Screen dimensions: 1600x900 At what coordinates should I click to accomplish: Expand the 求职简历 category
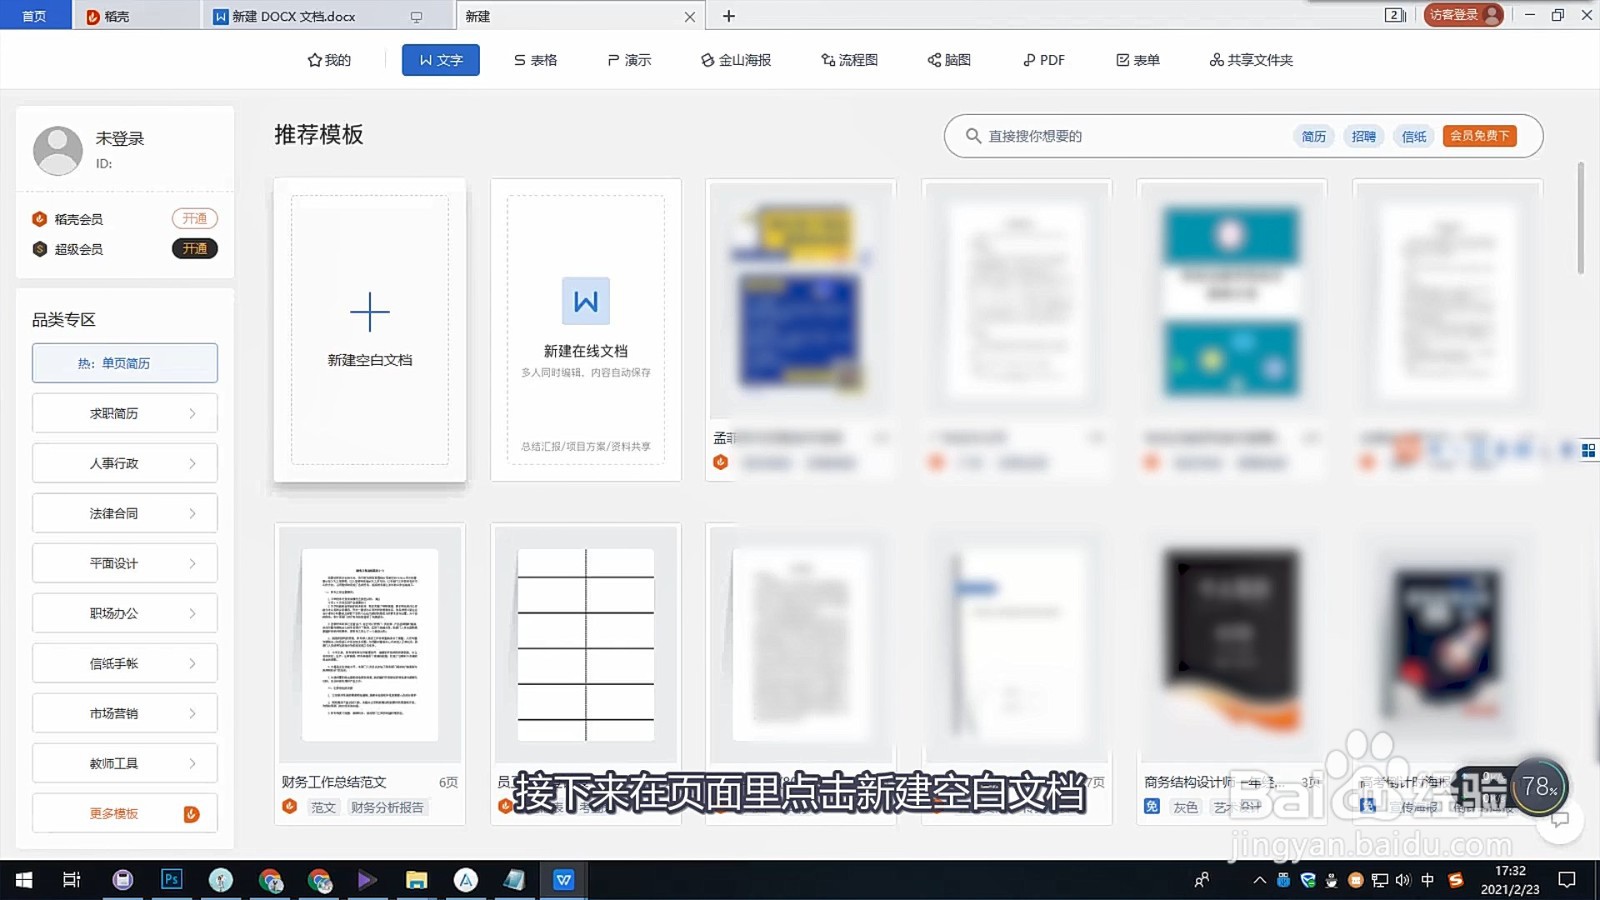pyautogui.click(x=124, y=412)
